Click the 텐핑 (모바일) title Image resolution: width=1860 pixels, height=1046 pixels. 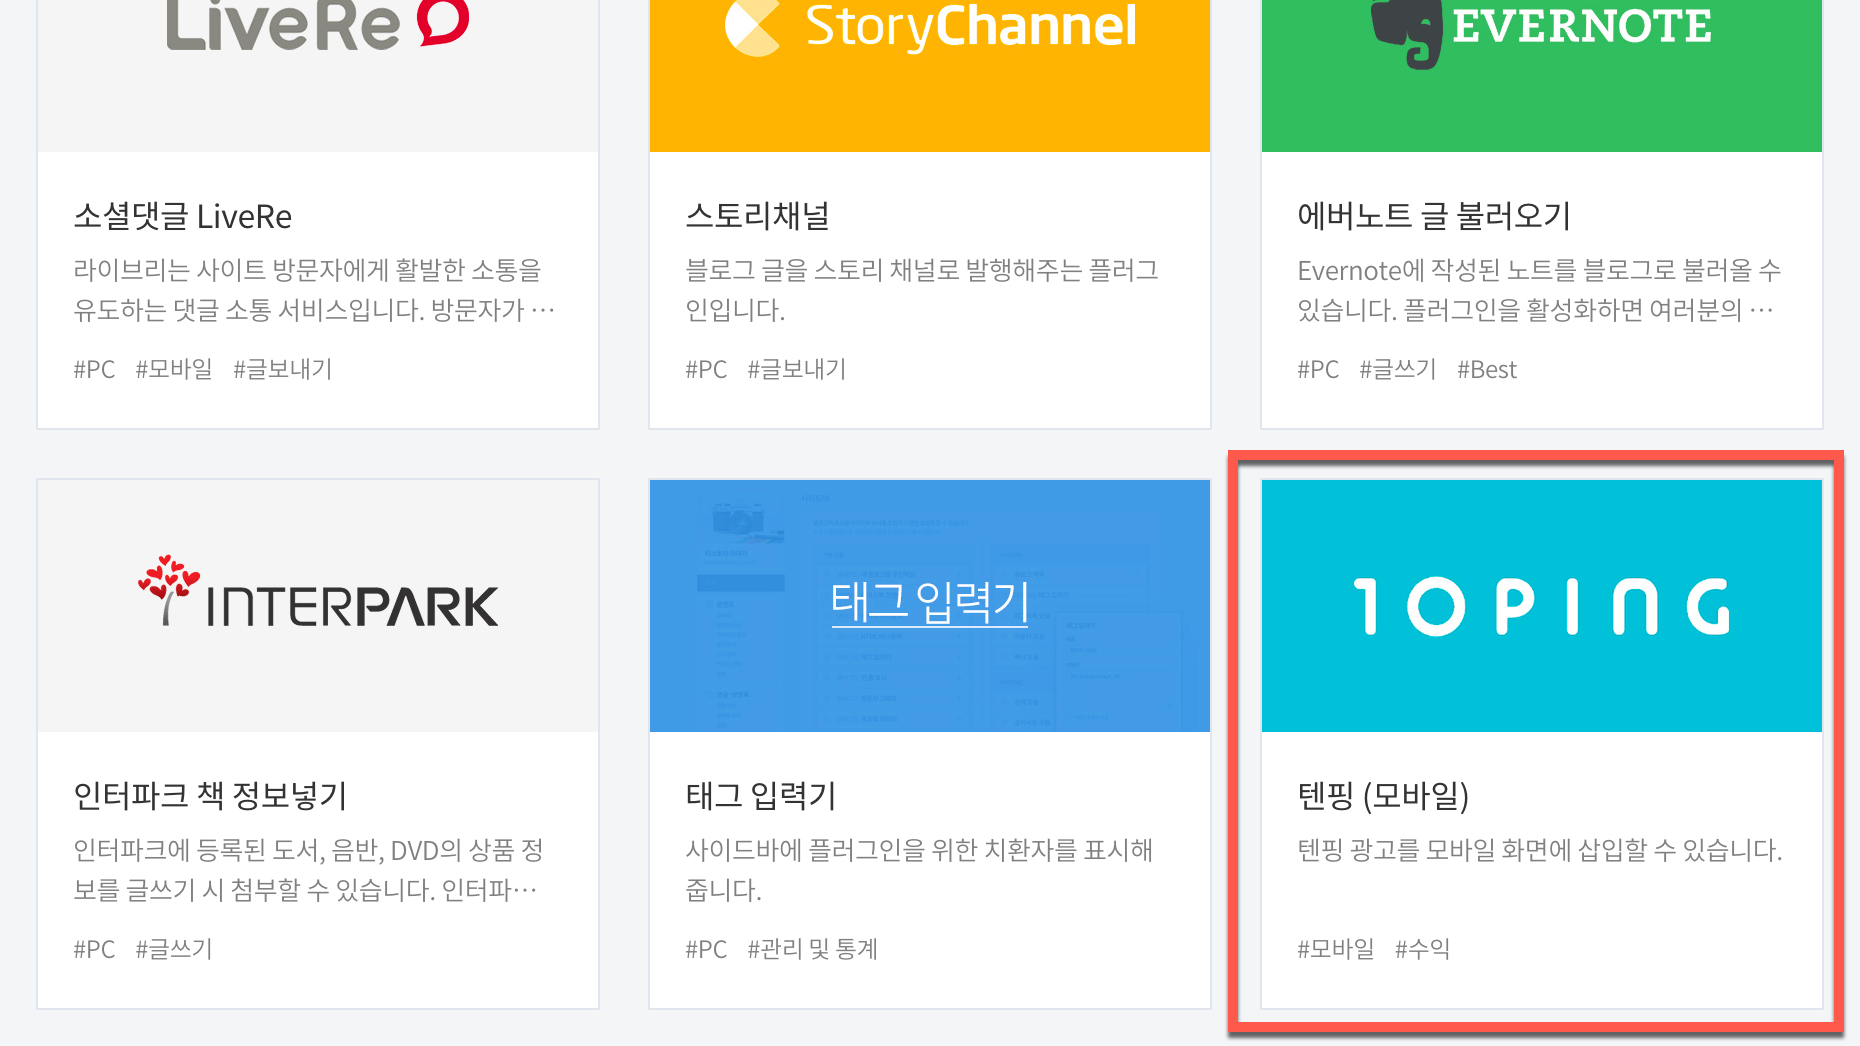[1383, 796]
